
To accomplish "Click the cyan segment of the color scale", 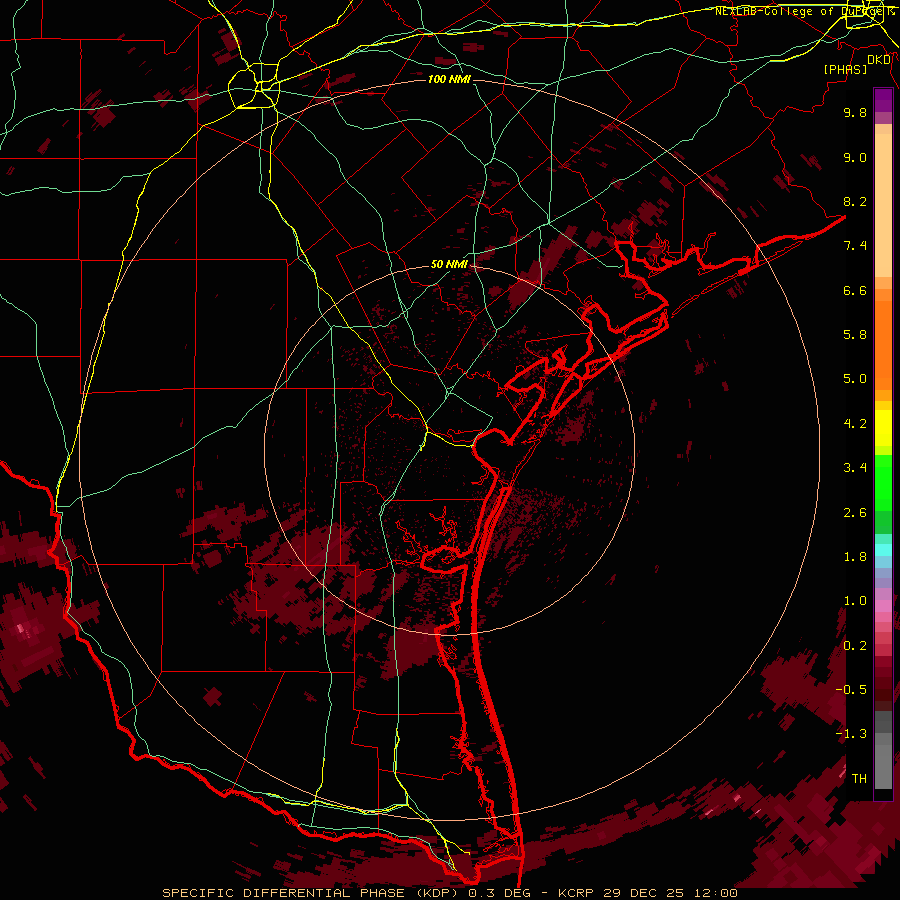I will coord(883,550).
